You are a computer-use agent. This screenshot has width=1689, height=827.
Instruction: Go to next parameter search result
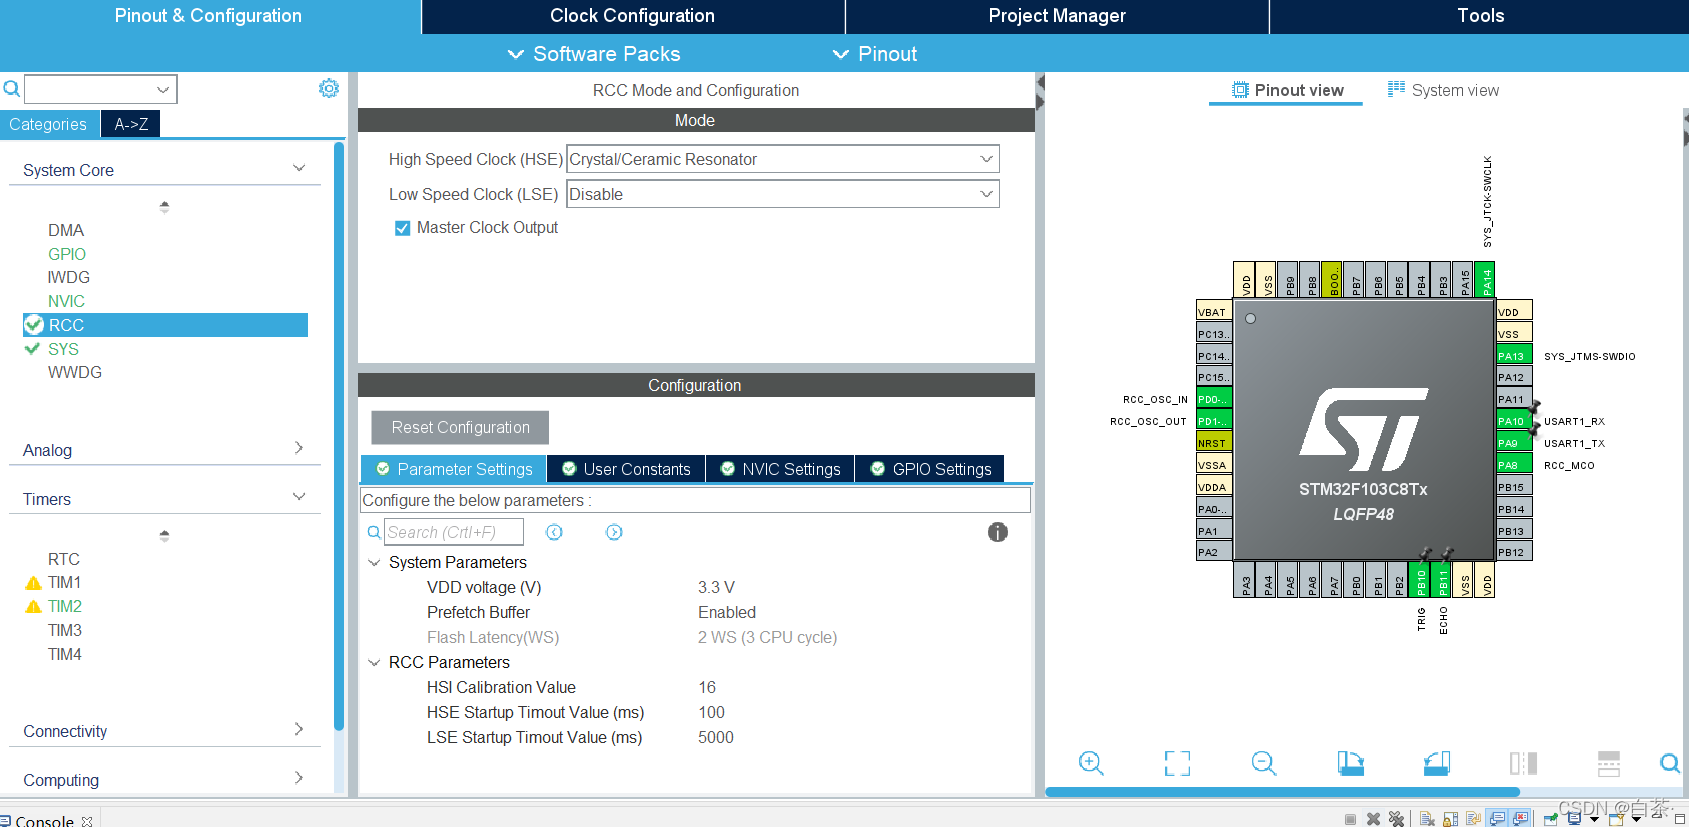point(614,532)
